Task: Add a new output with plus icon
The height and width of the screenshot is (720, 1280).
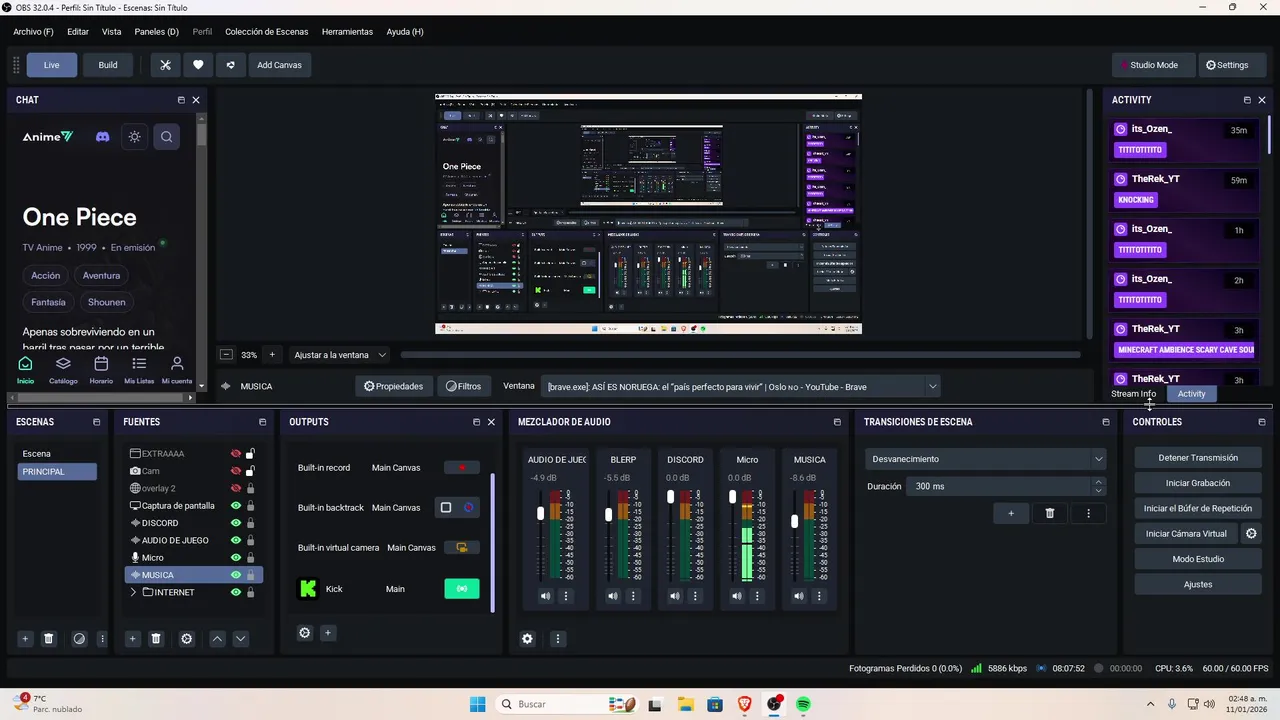Action: (327, 633)
